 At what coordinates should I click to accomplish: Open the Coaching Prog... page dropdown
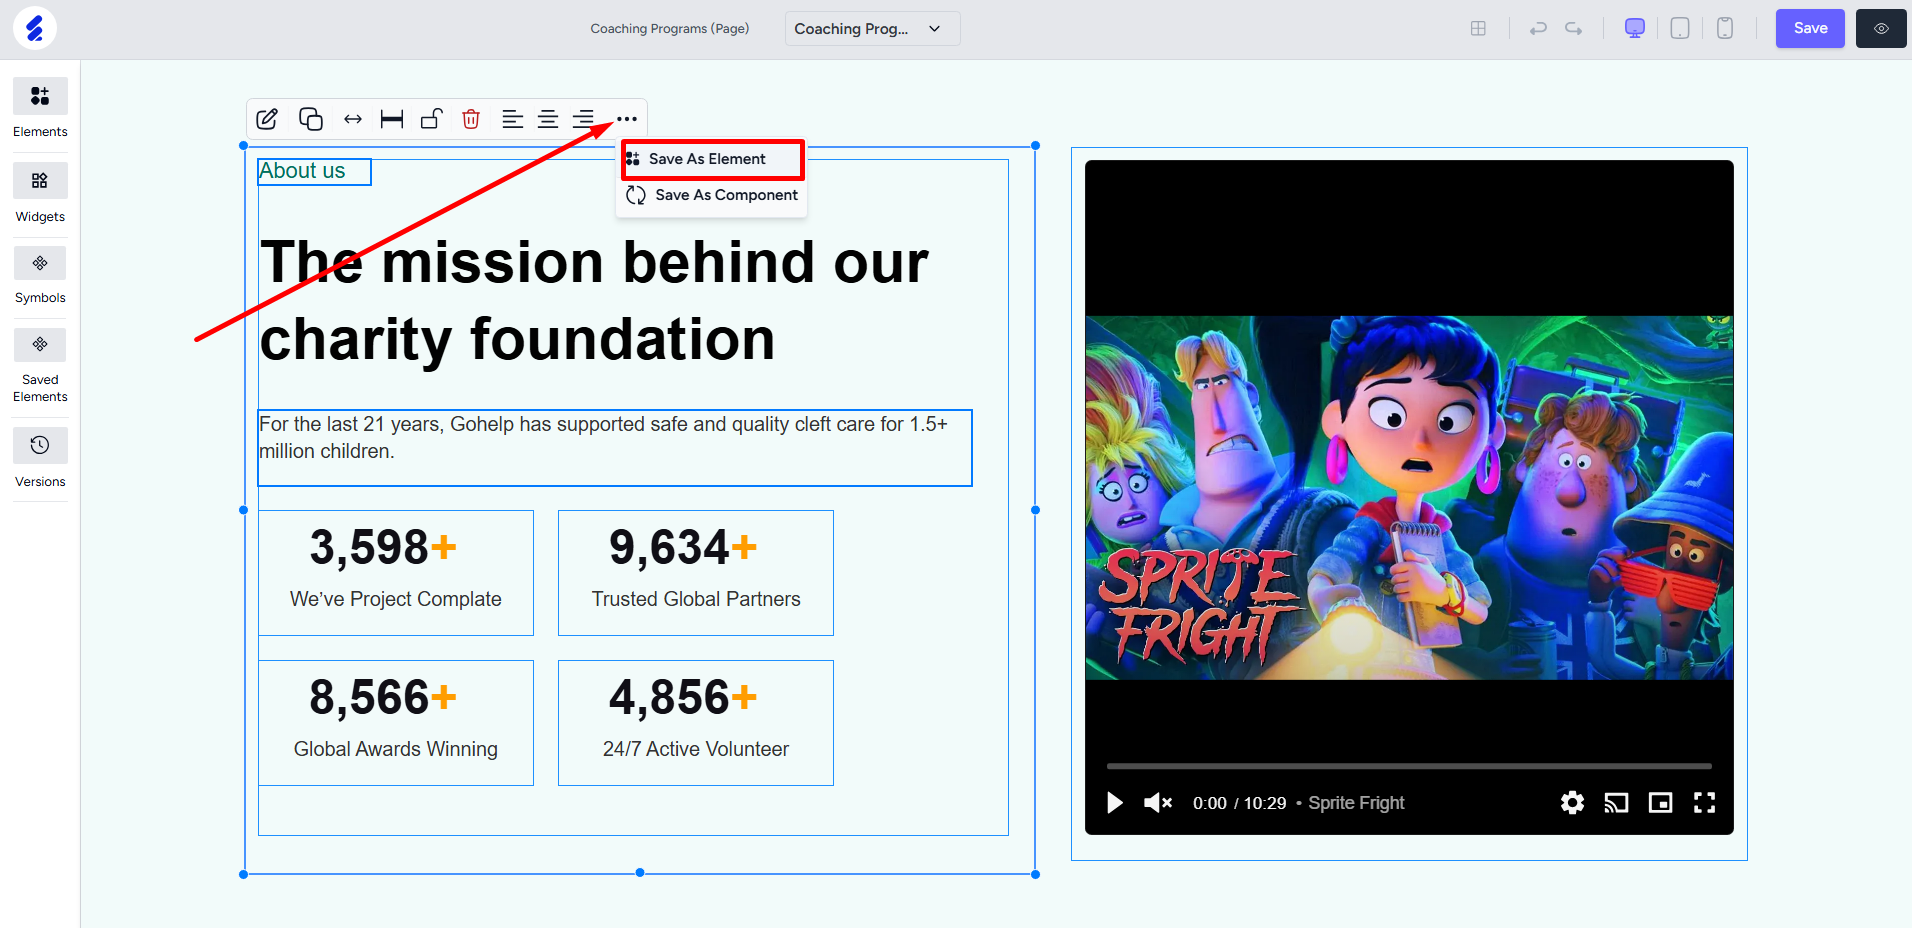point(872,28)
